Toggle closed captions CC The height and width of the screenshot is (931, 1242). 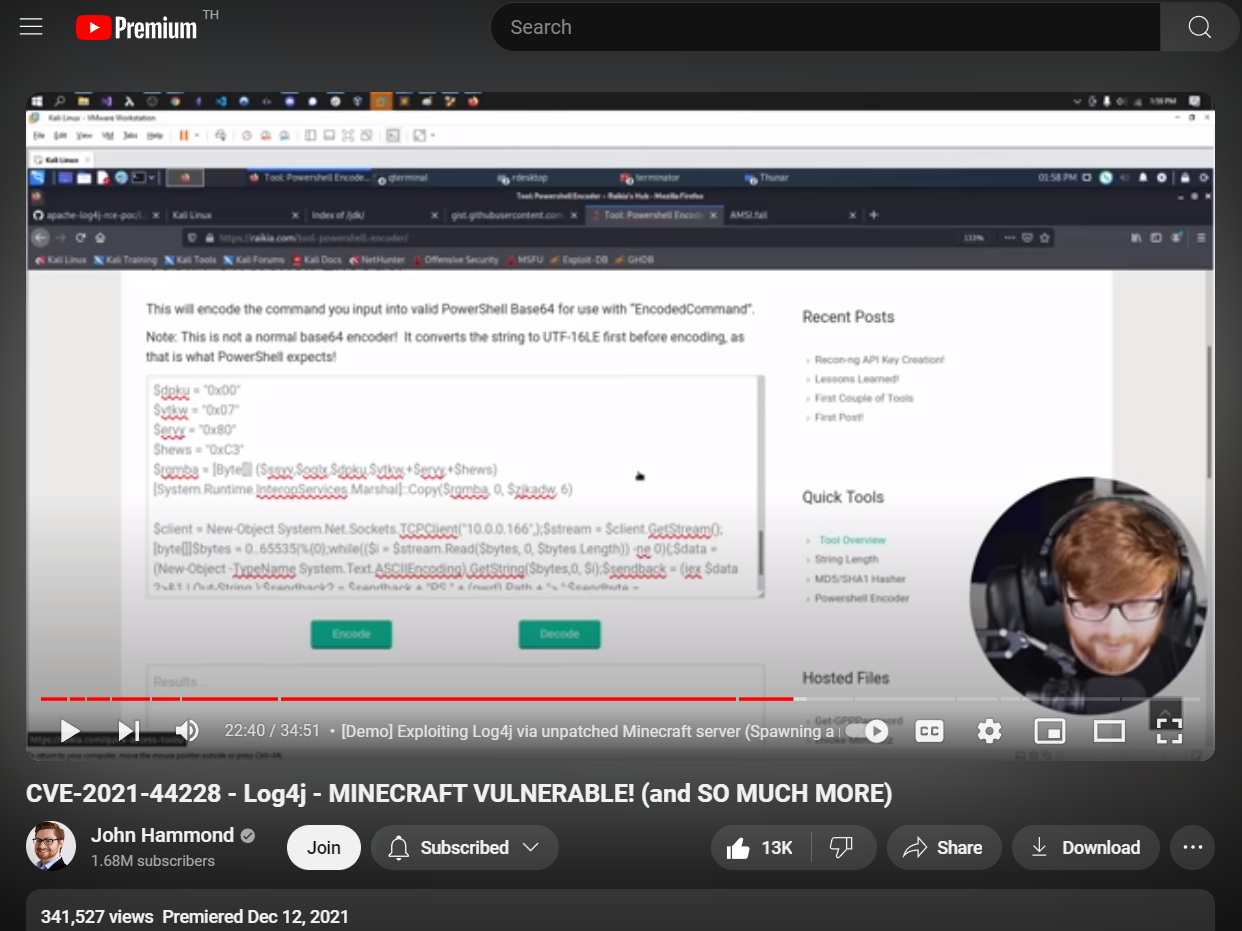(929, 731)
